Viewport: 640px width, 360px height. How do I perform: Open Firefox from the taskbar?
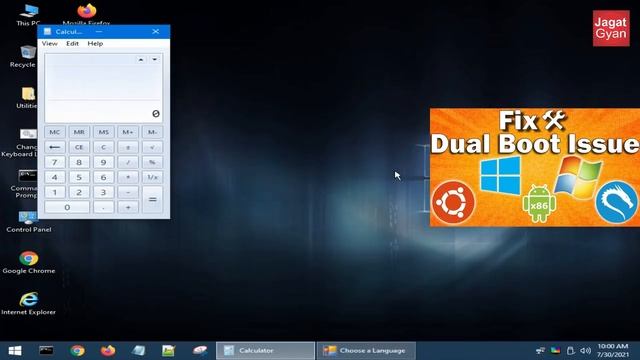coord(108,351)
